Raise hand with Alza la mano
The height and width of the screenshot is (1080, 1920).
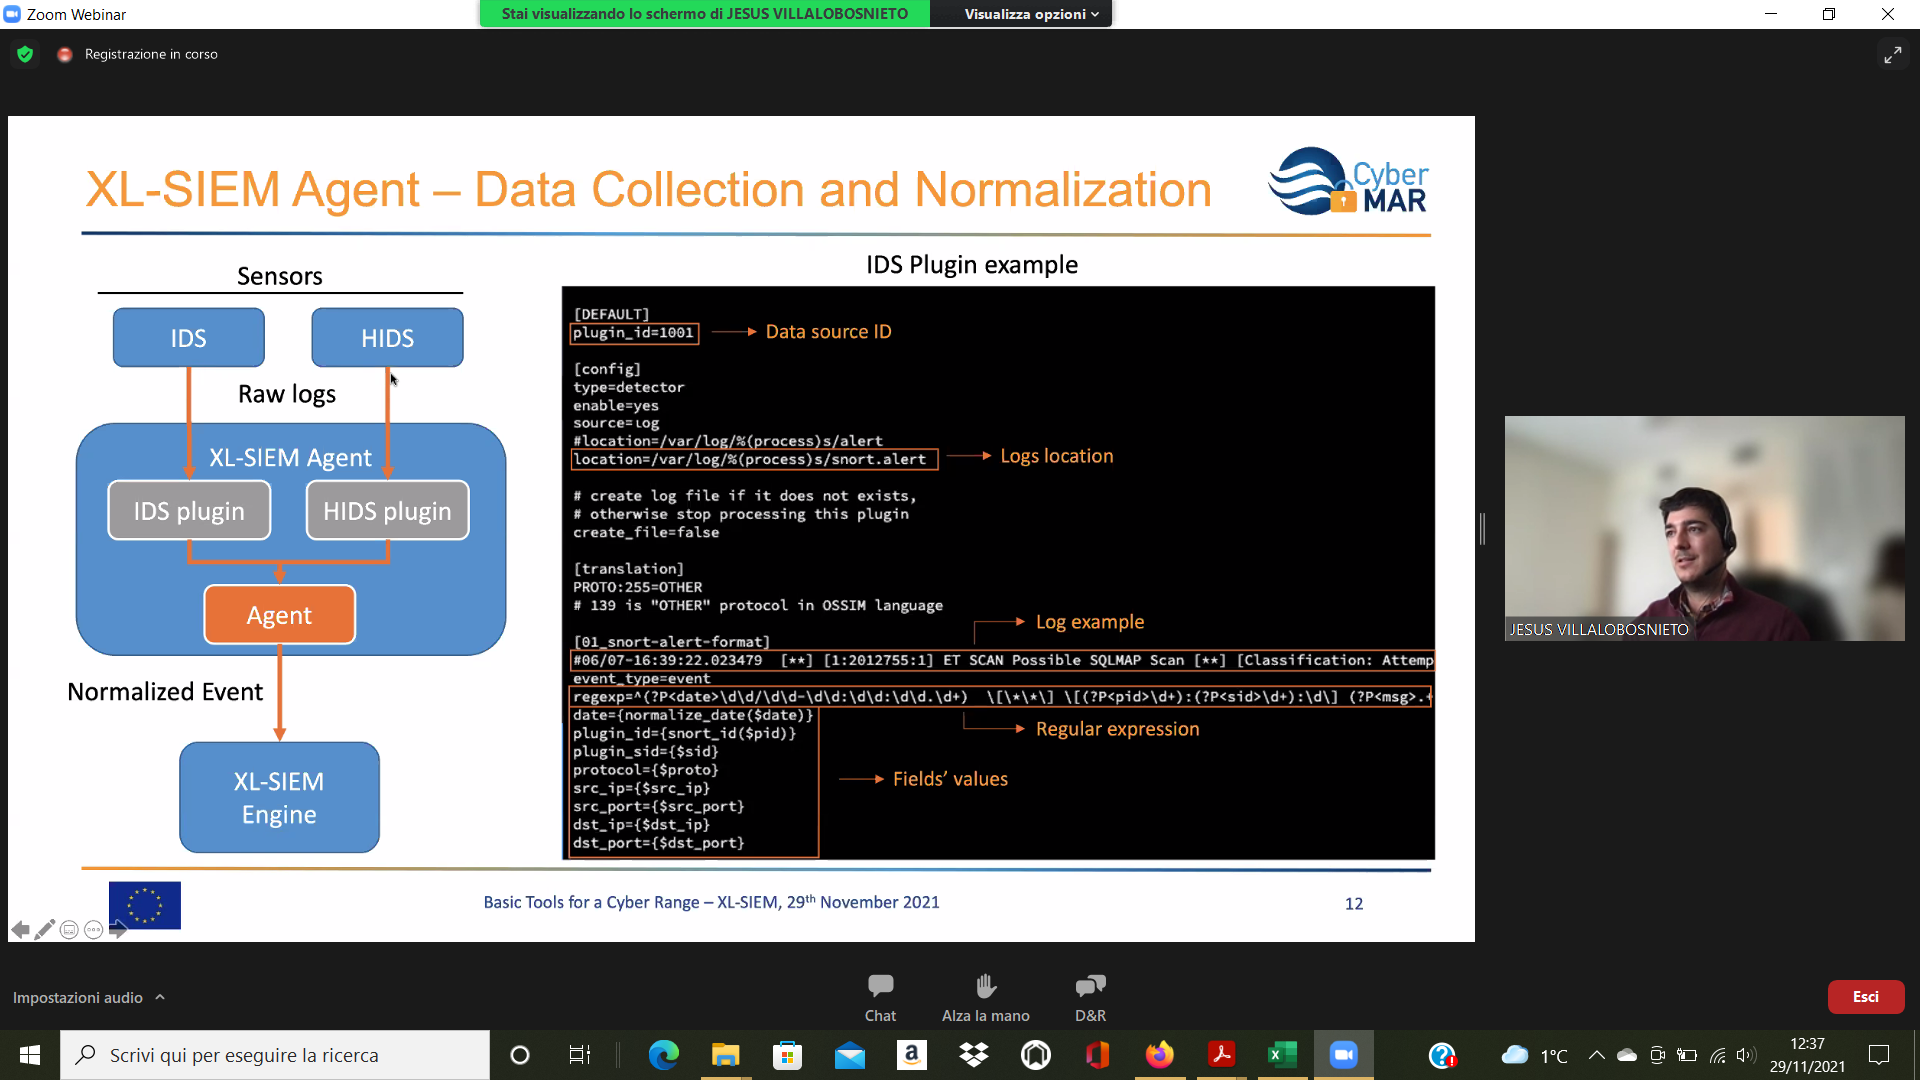point(985,997)
